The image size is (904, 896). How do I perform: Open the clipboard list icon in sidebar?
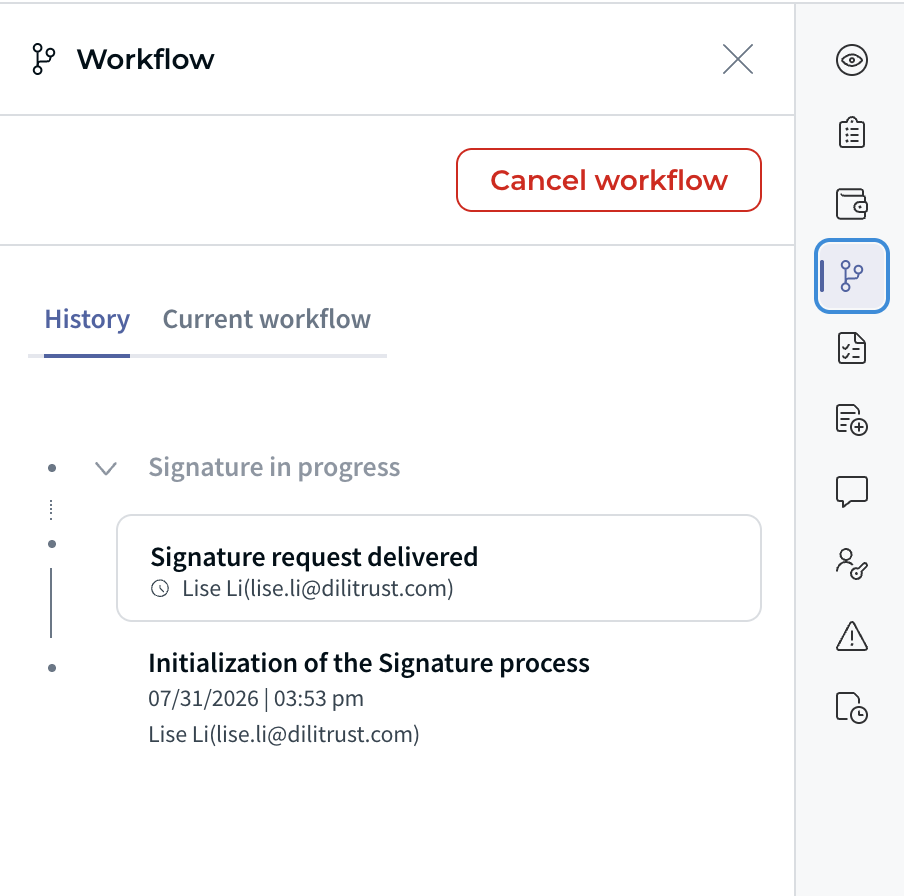tap(852, 132)
